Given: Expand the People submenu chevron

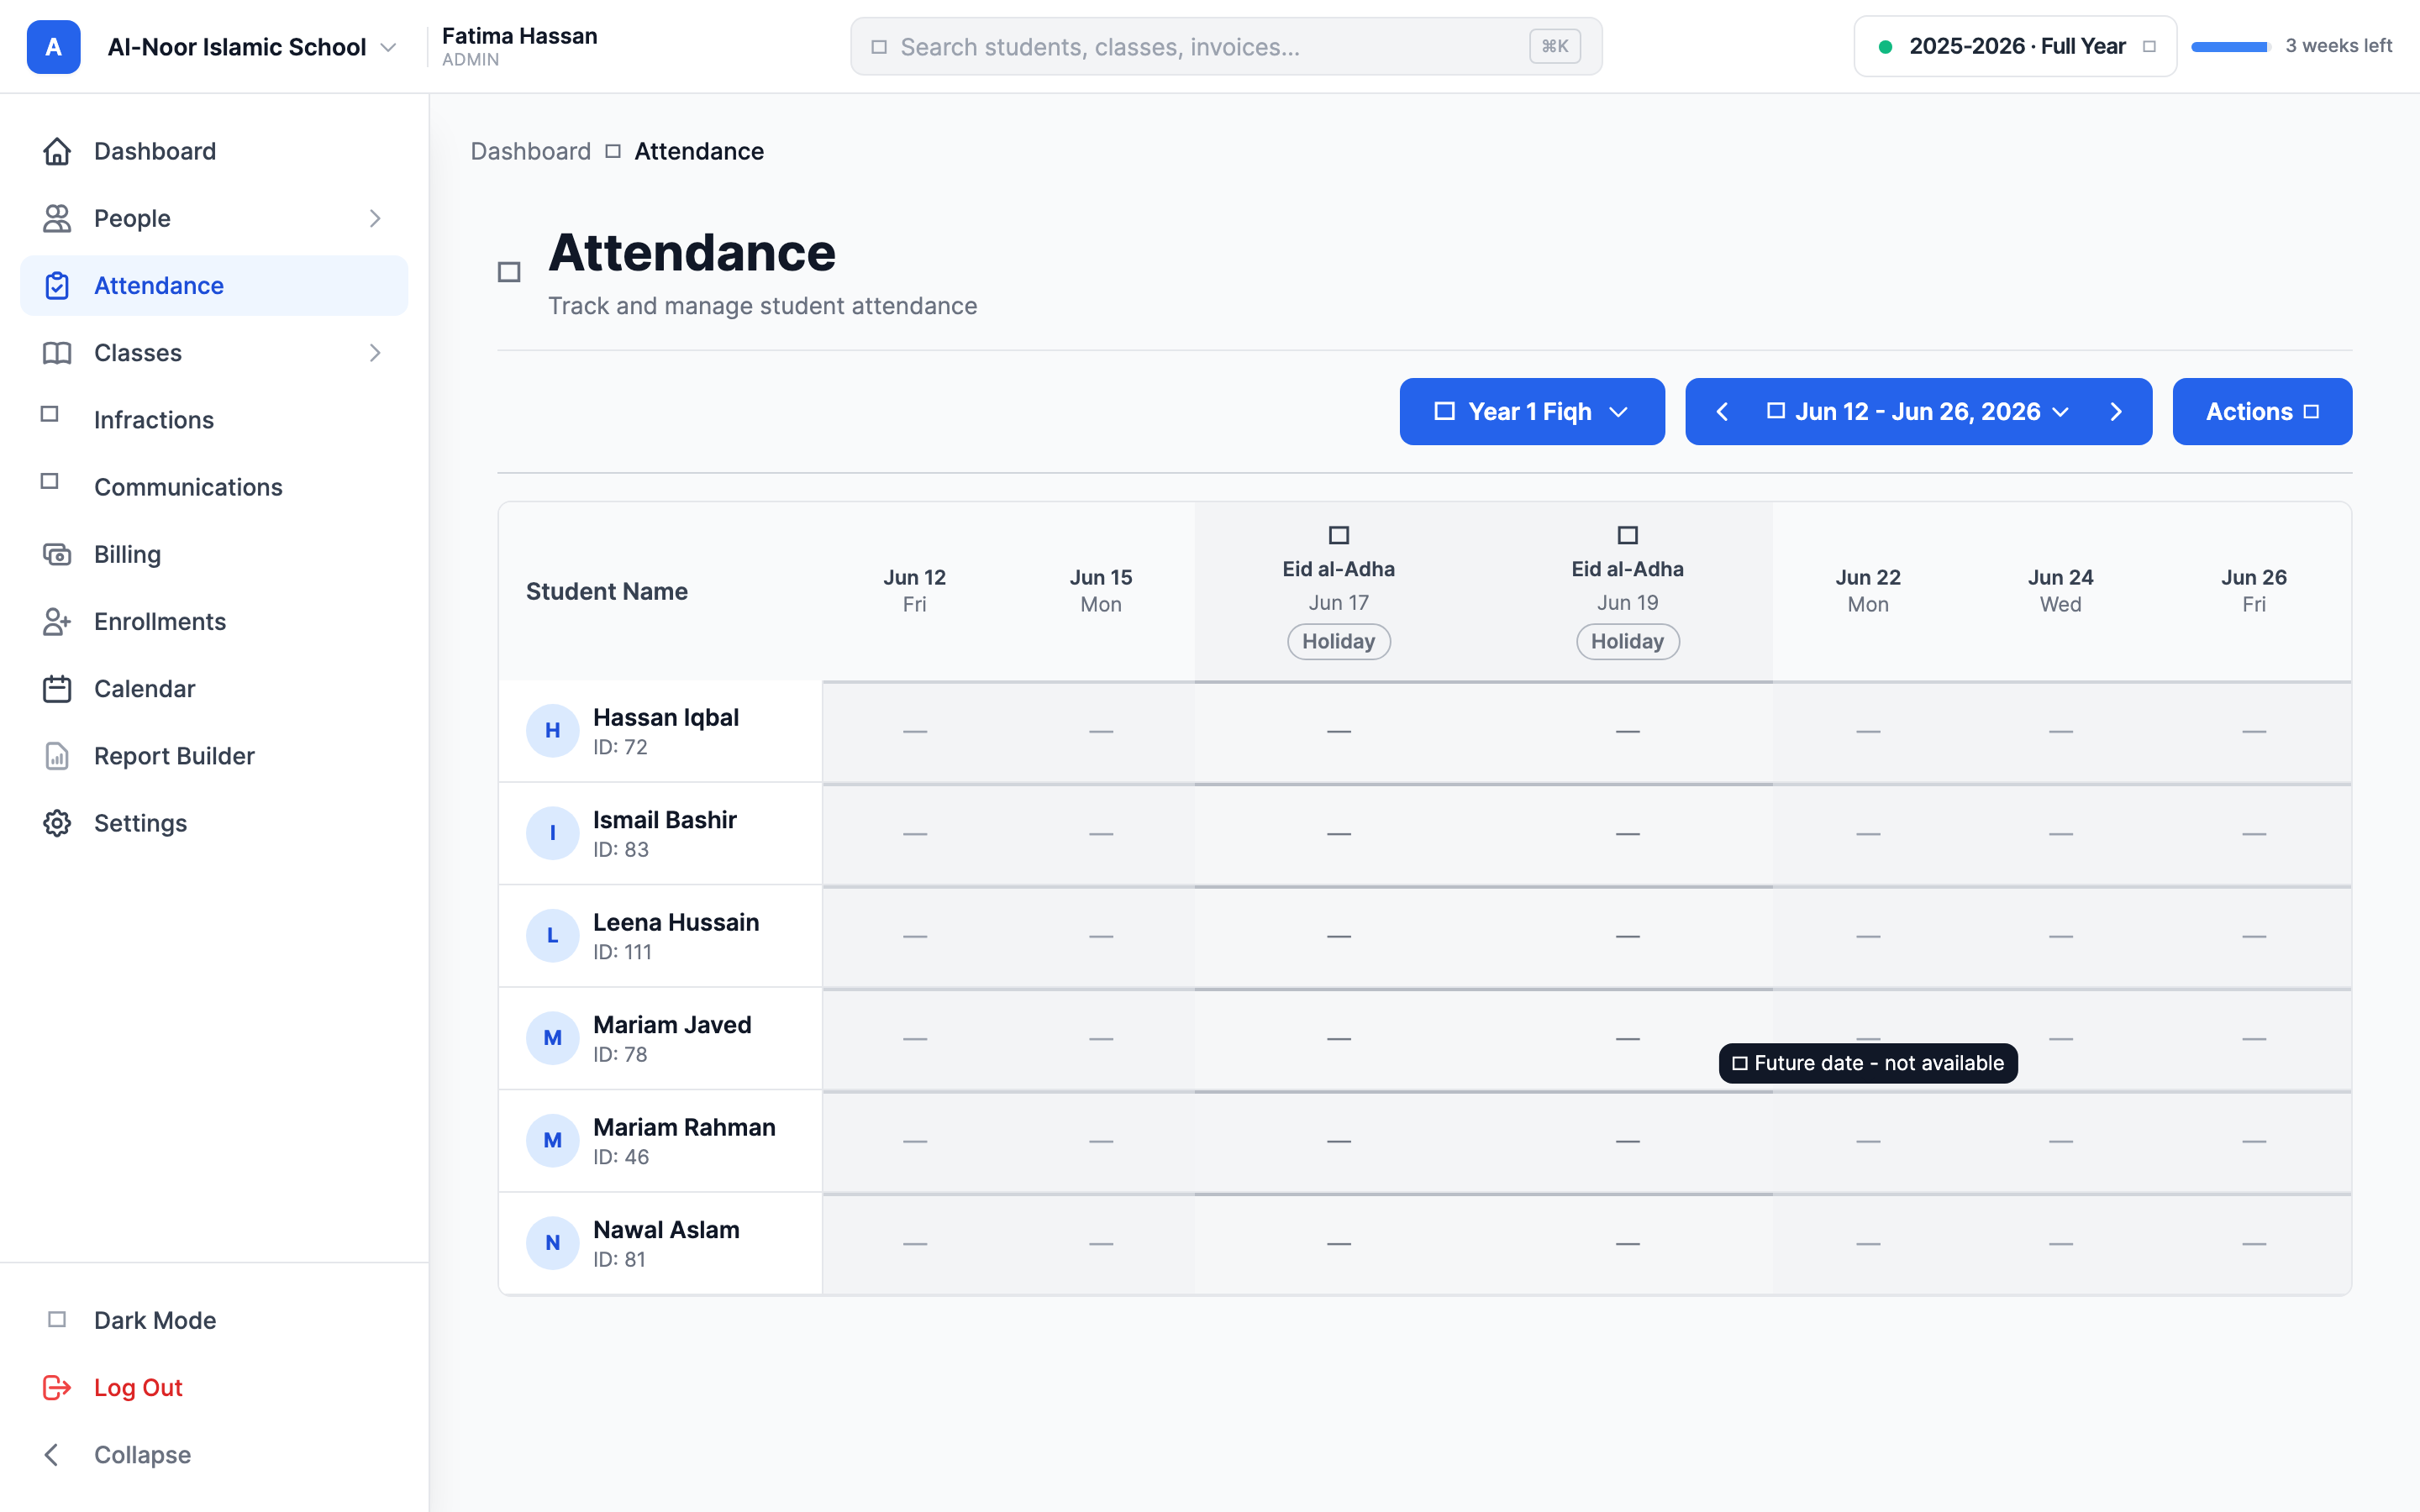Looking at the screenshot, I should (x=375, y=218).
